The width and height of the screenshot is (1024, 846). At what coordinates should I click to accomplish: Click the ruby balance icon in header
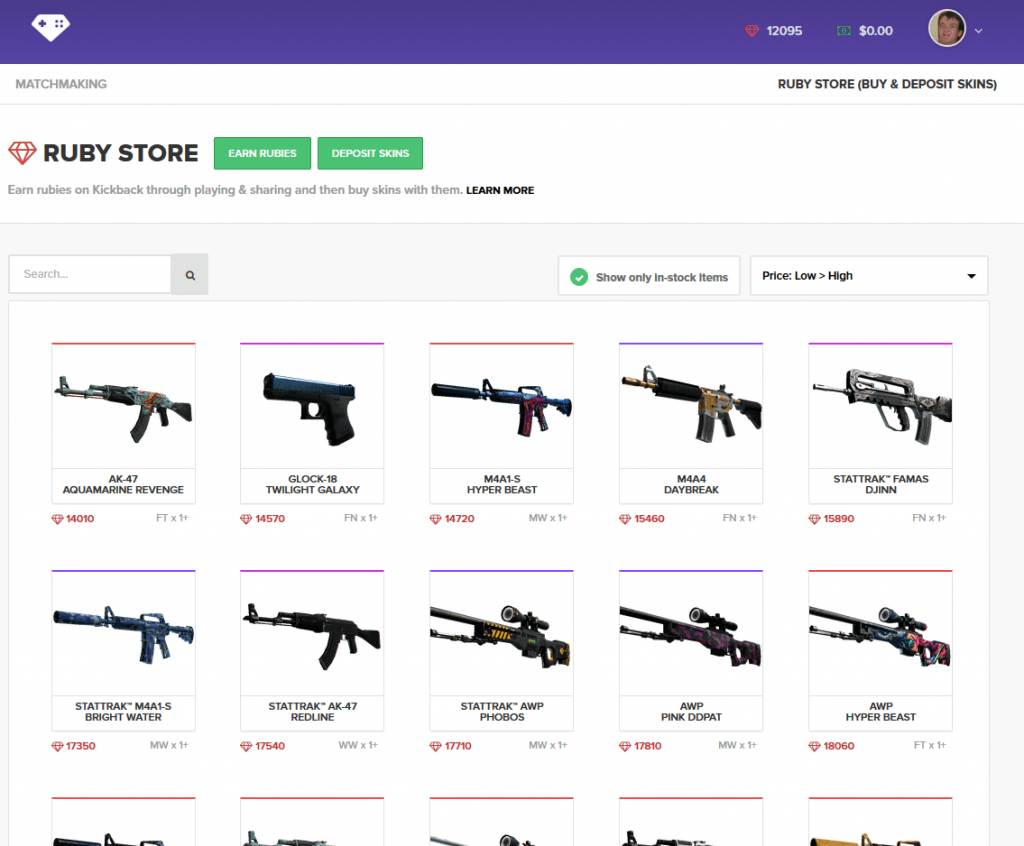point(752,31)
